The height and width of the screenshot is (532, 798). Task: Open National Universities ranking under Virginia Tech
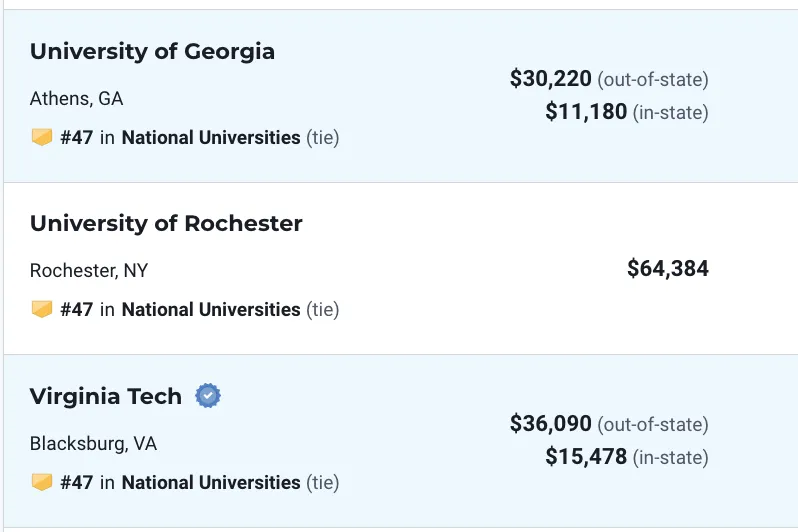click(x=211, y=482)
